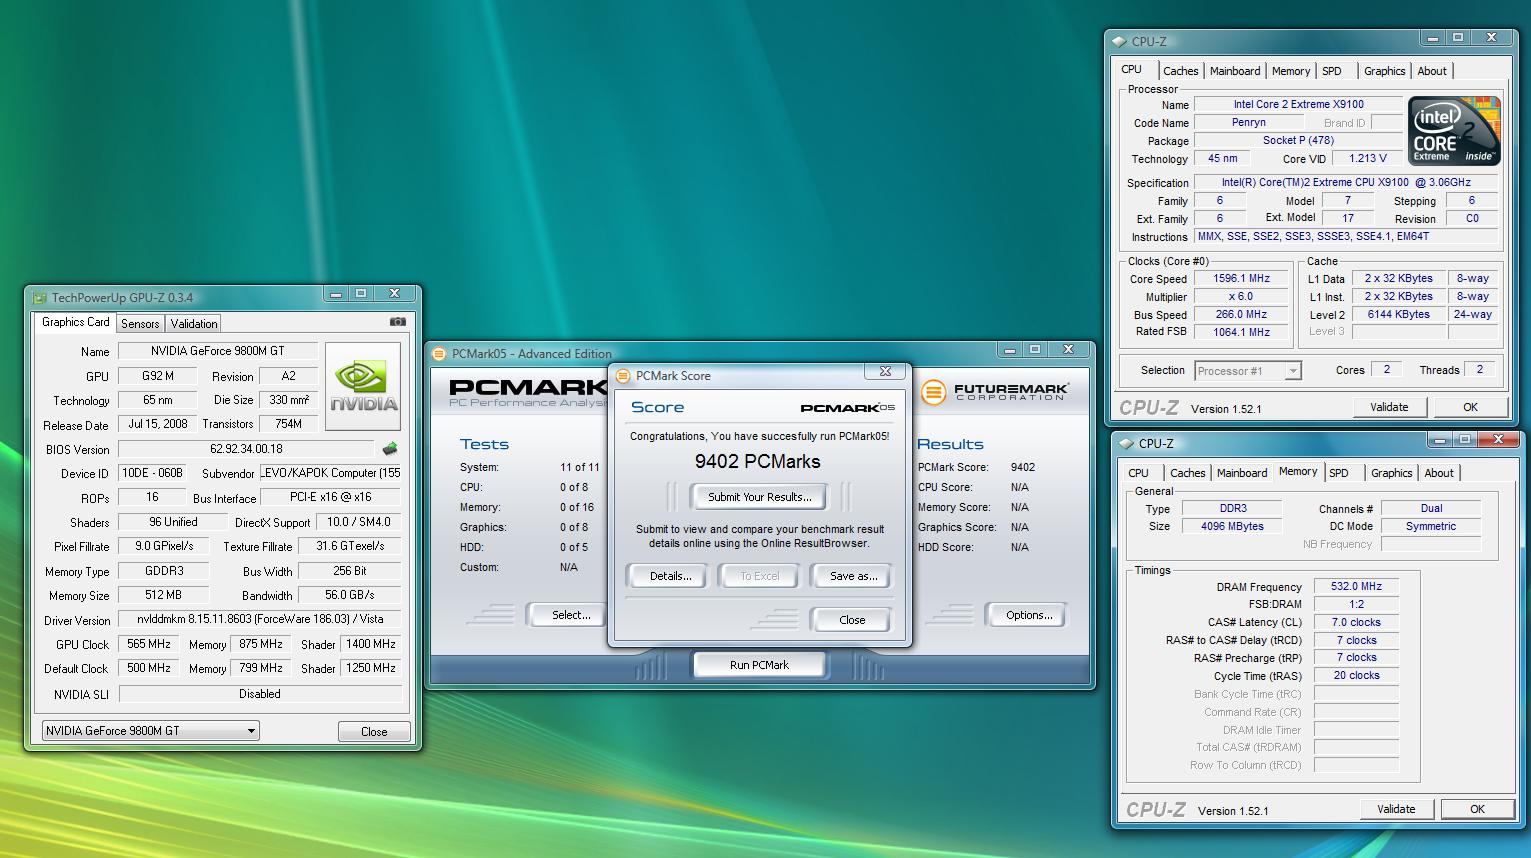Open Graphics tab in lower CPU-Z window
The image size is (1531, 858).
[x=1391, y=473]
